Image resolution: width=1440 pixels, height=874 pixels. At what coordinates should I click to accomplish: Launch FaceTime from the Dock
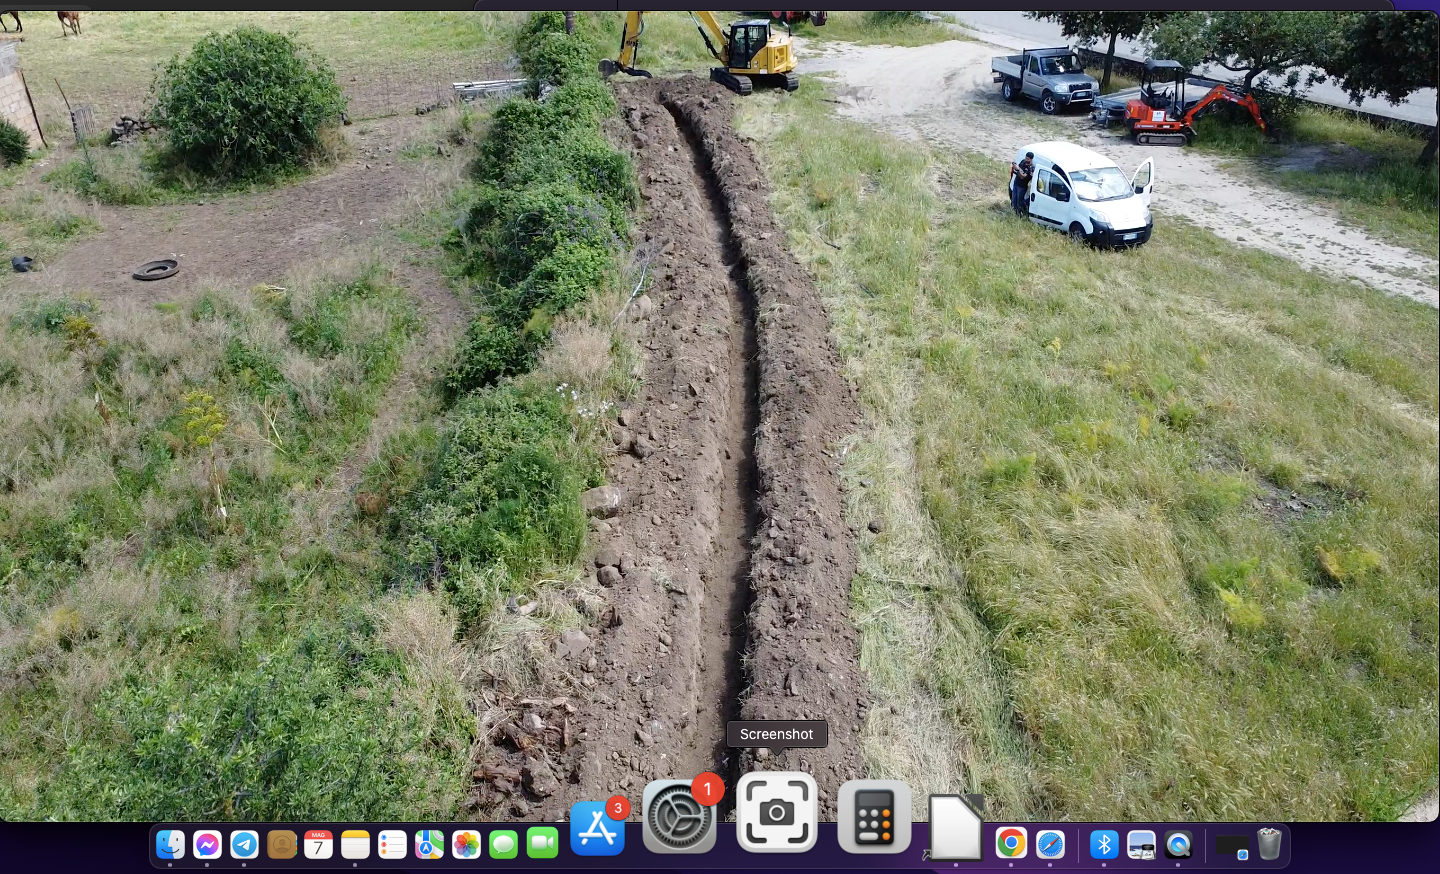pyautogui.click(x=542, y=844)
